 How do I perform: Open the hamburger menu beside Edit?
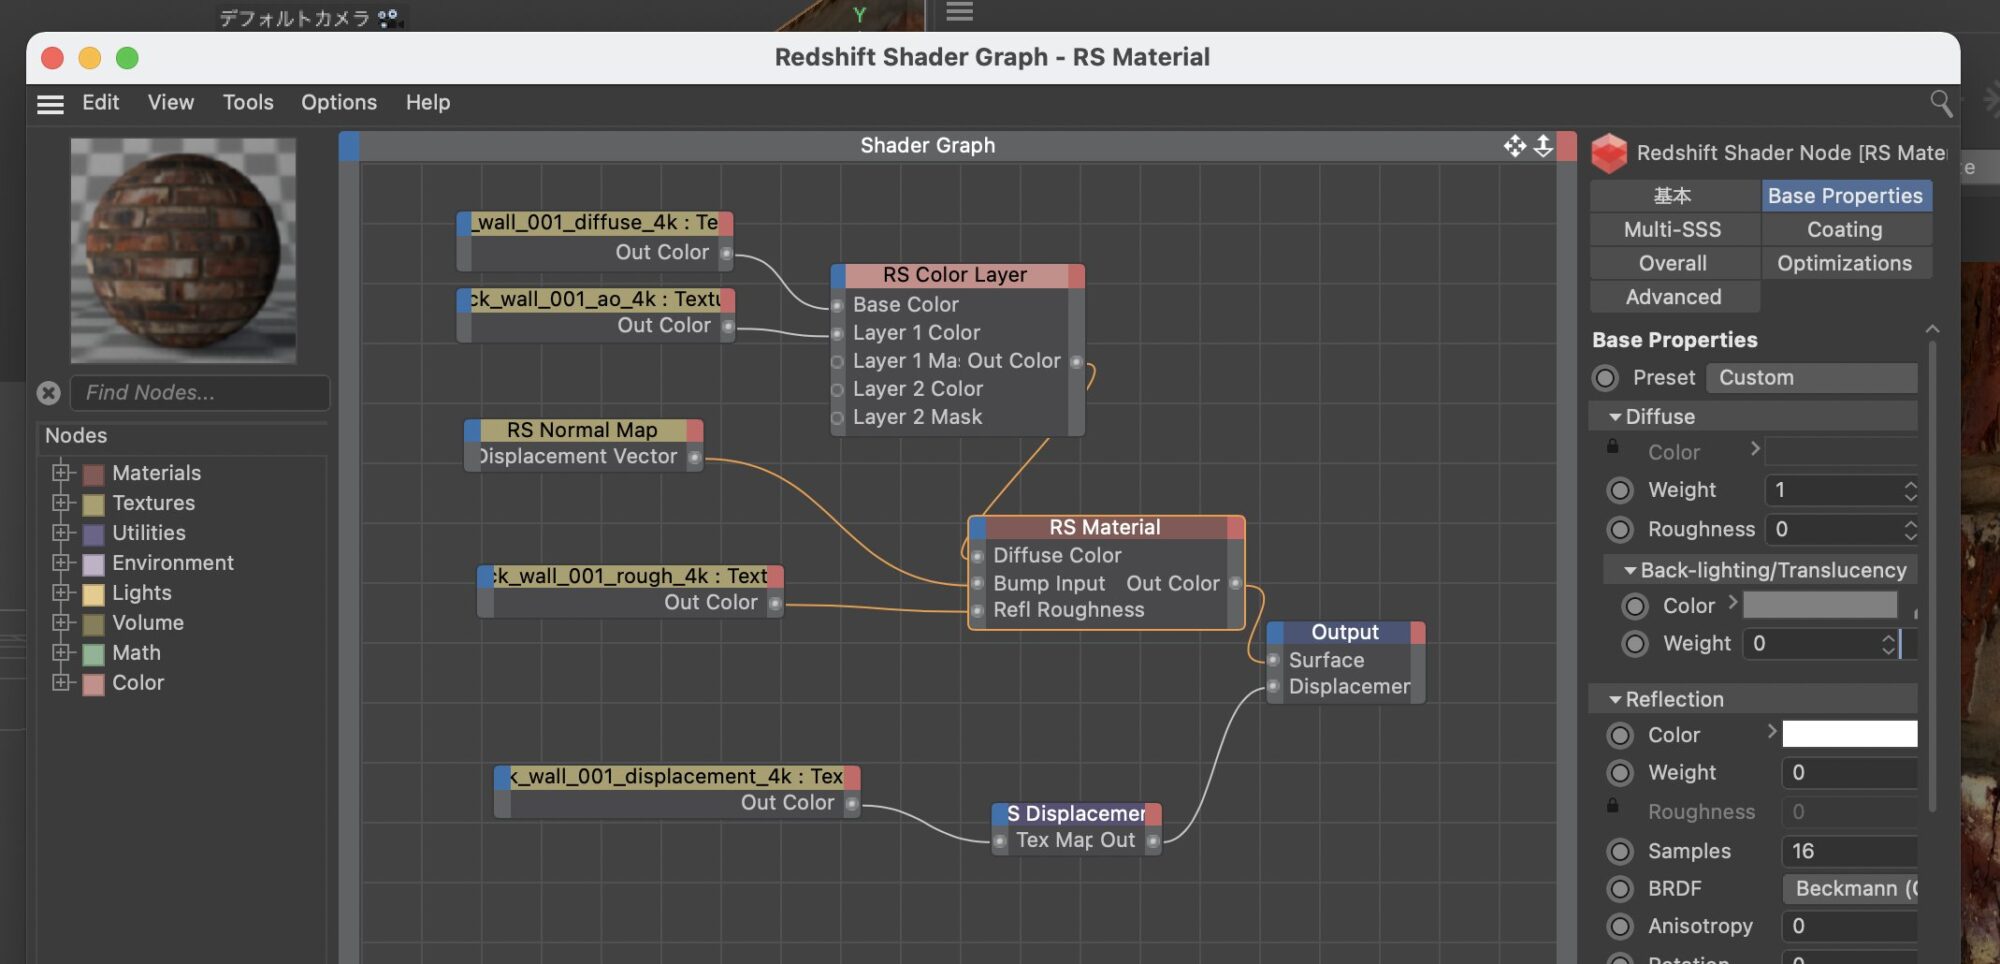tap(50, 104)
